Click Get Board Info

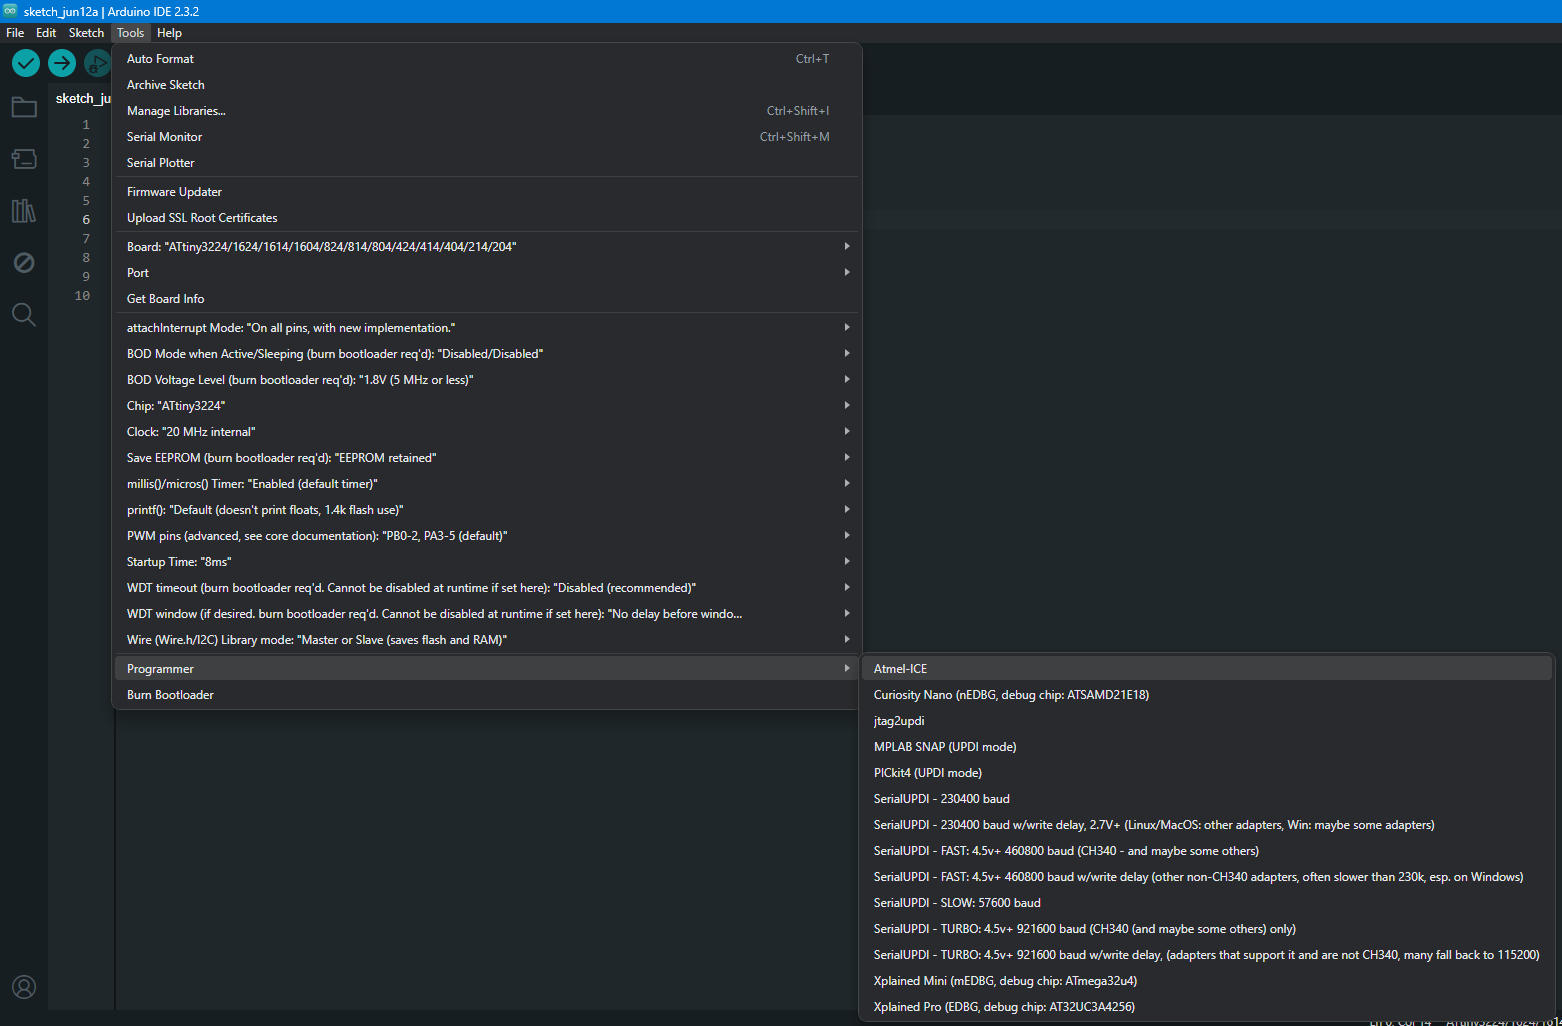click(x=487, y=299)
